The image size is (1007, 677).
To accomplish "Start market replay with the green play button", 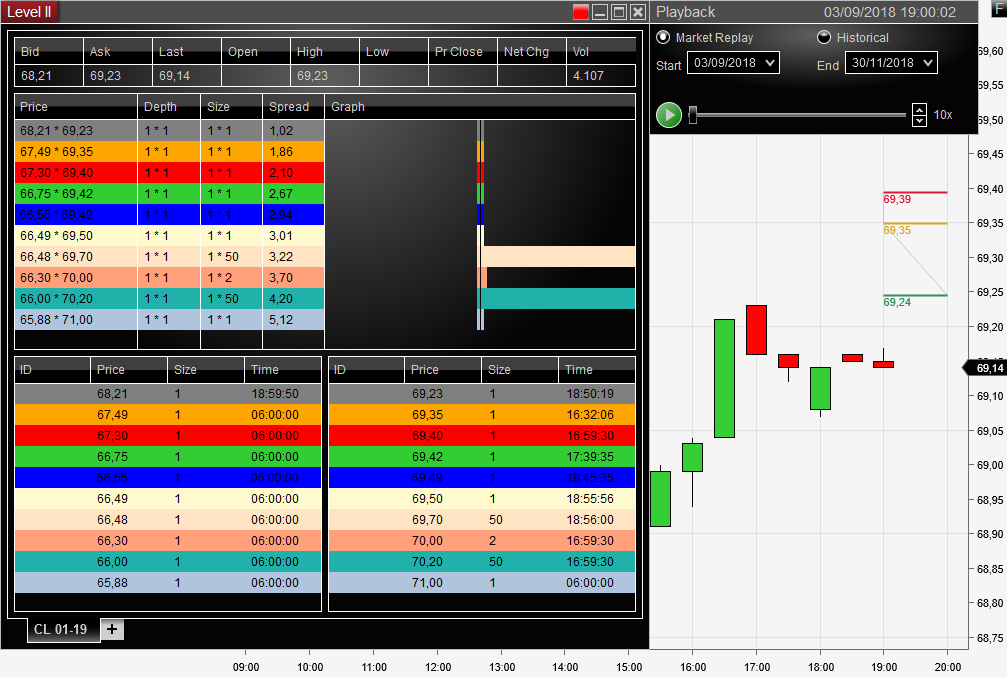I will pyautogui.click(x=669, y=115).
